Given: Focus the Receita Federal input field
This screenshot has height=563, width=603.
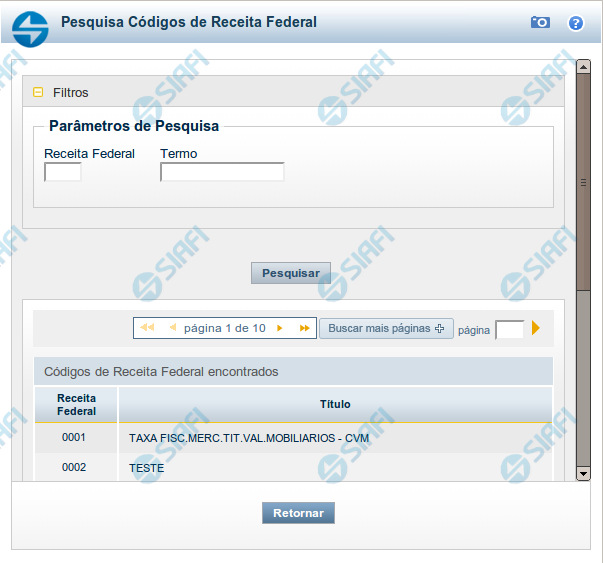Looking at the screenshot, I should pos(63,173).
